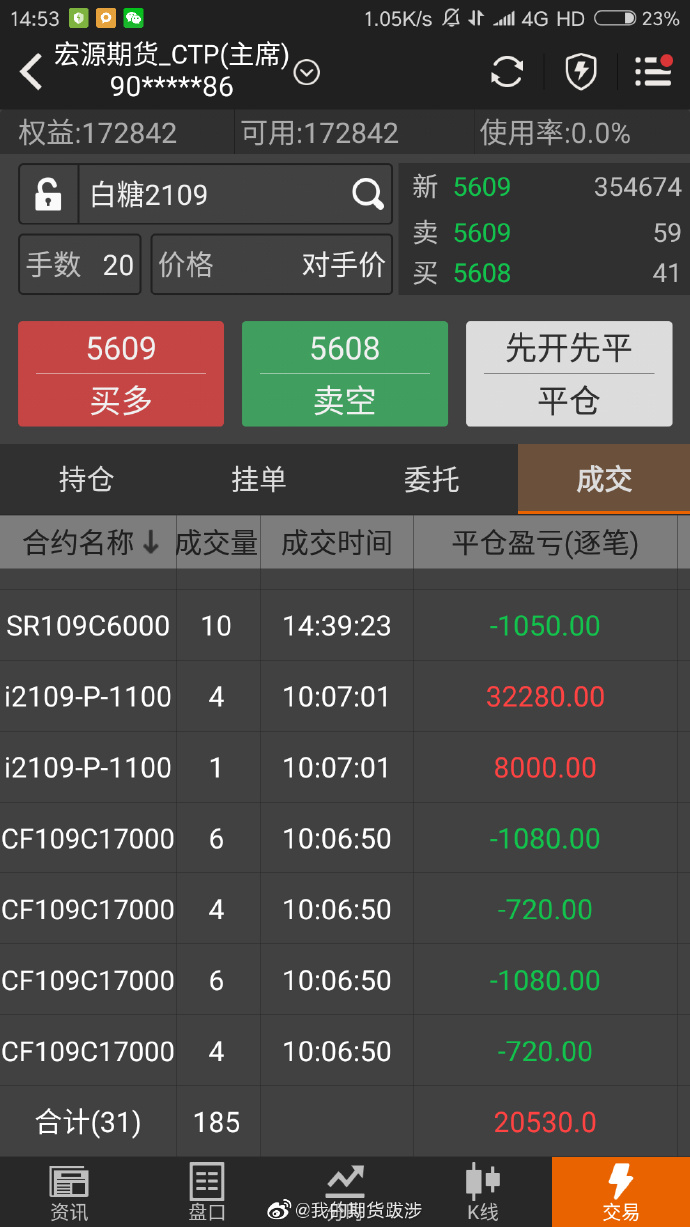Tap the green 卖空 button
Image resolution: width=690 pixels, height=1227 pixels.
click(345, 374)
